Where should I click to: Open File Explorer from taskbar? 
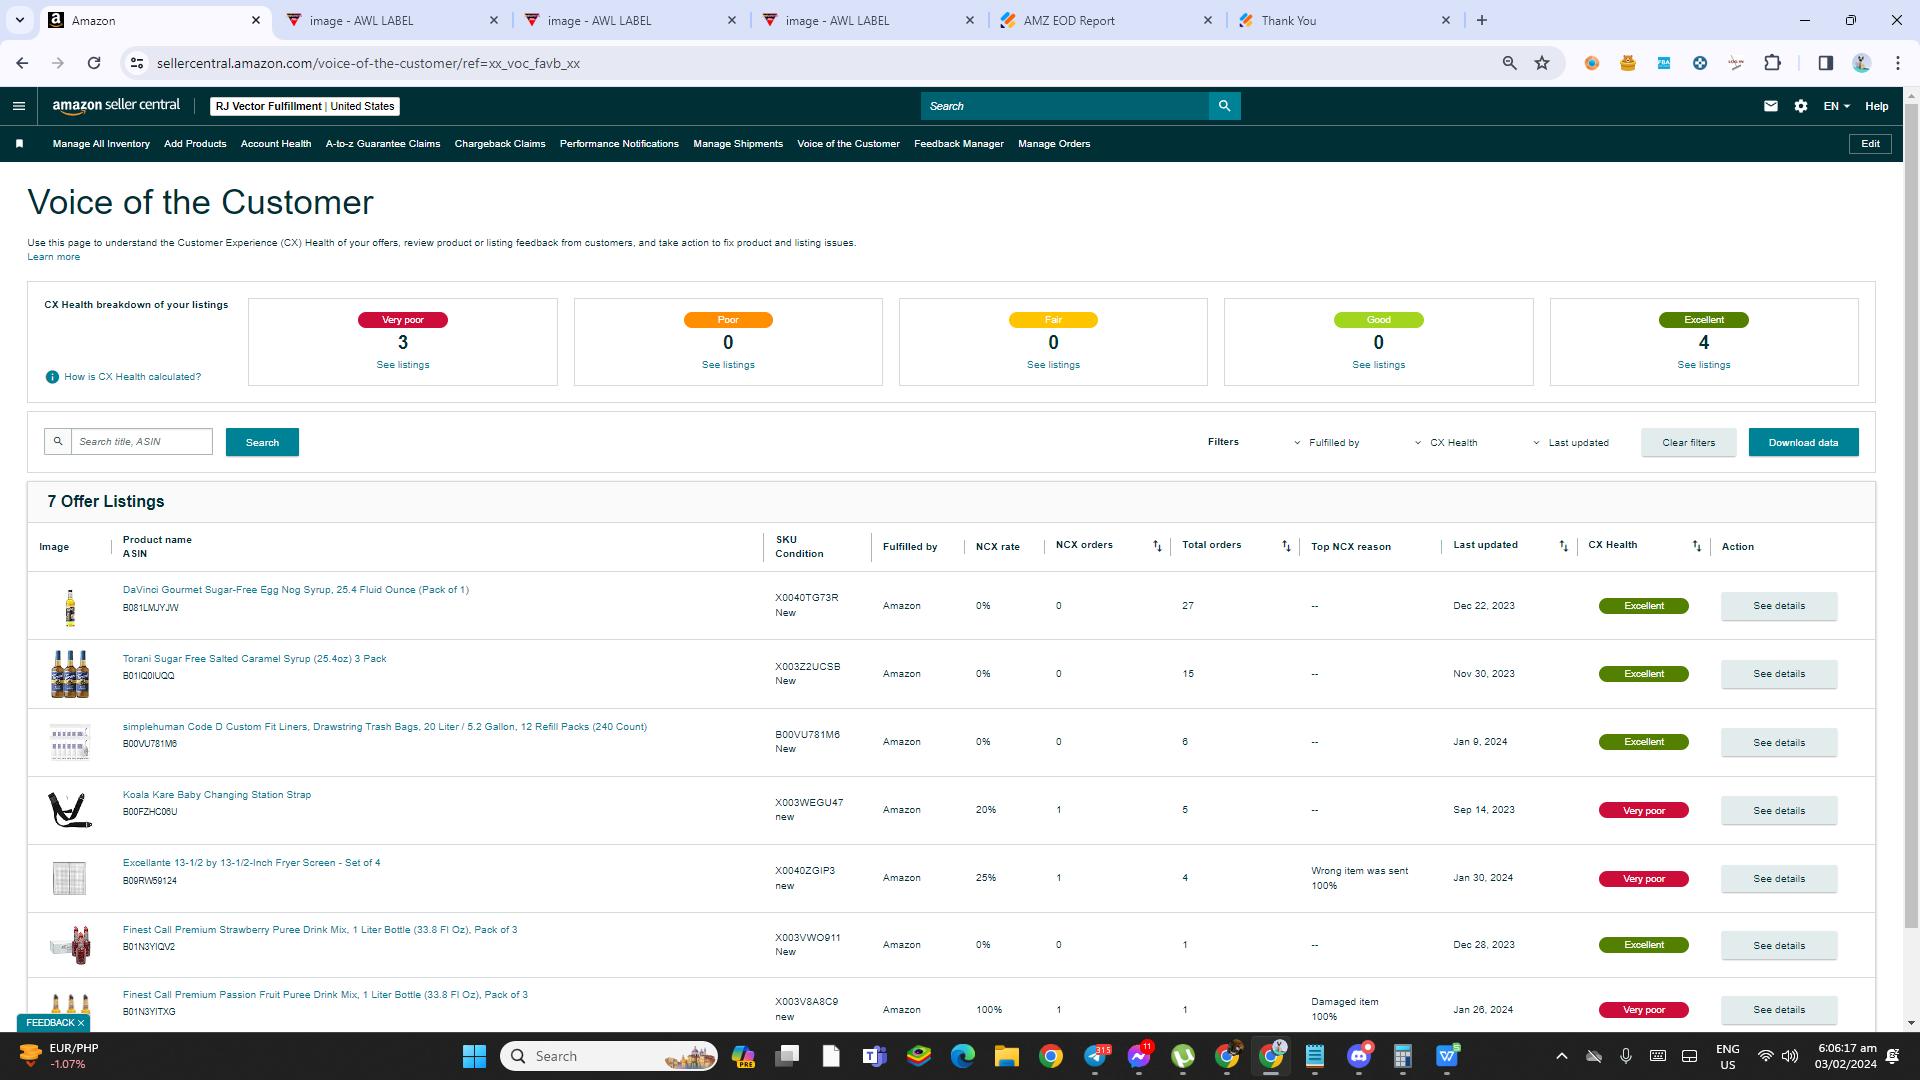coord(1006,1056)
